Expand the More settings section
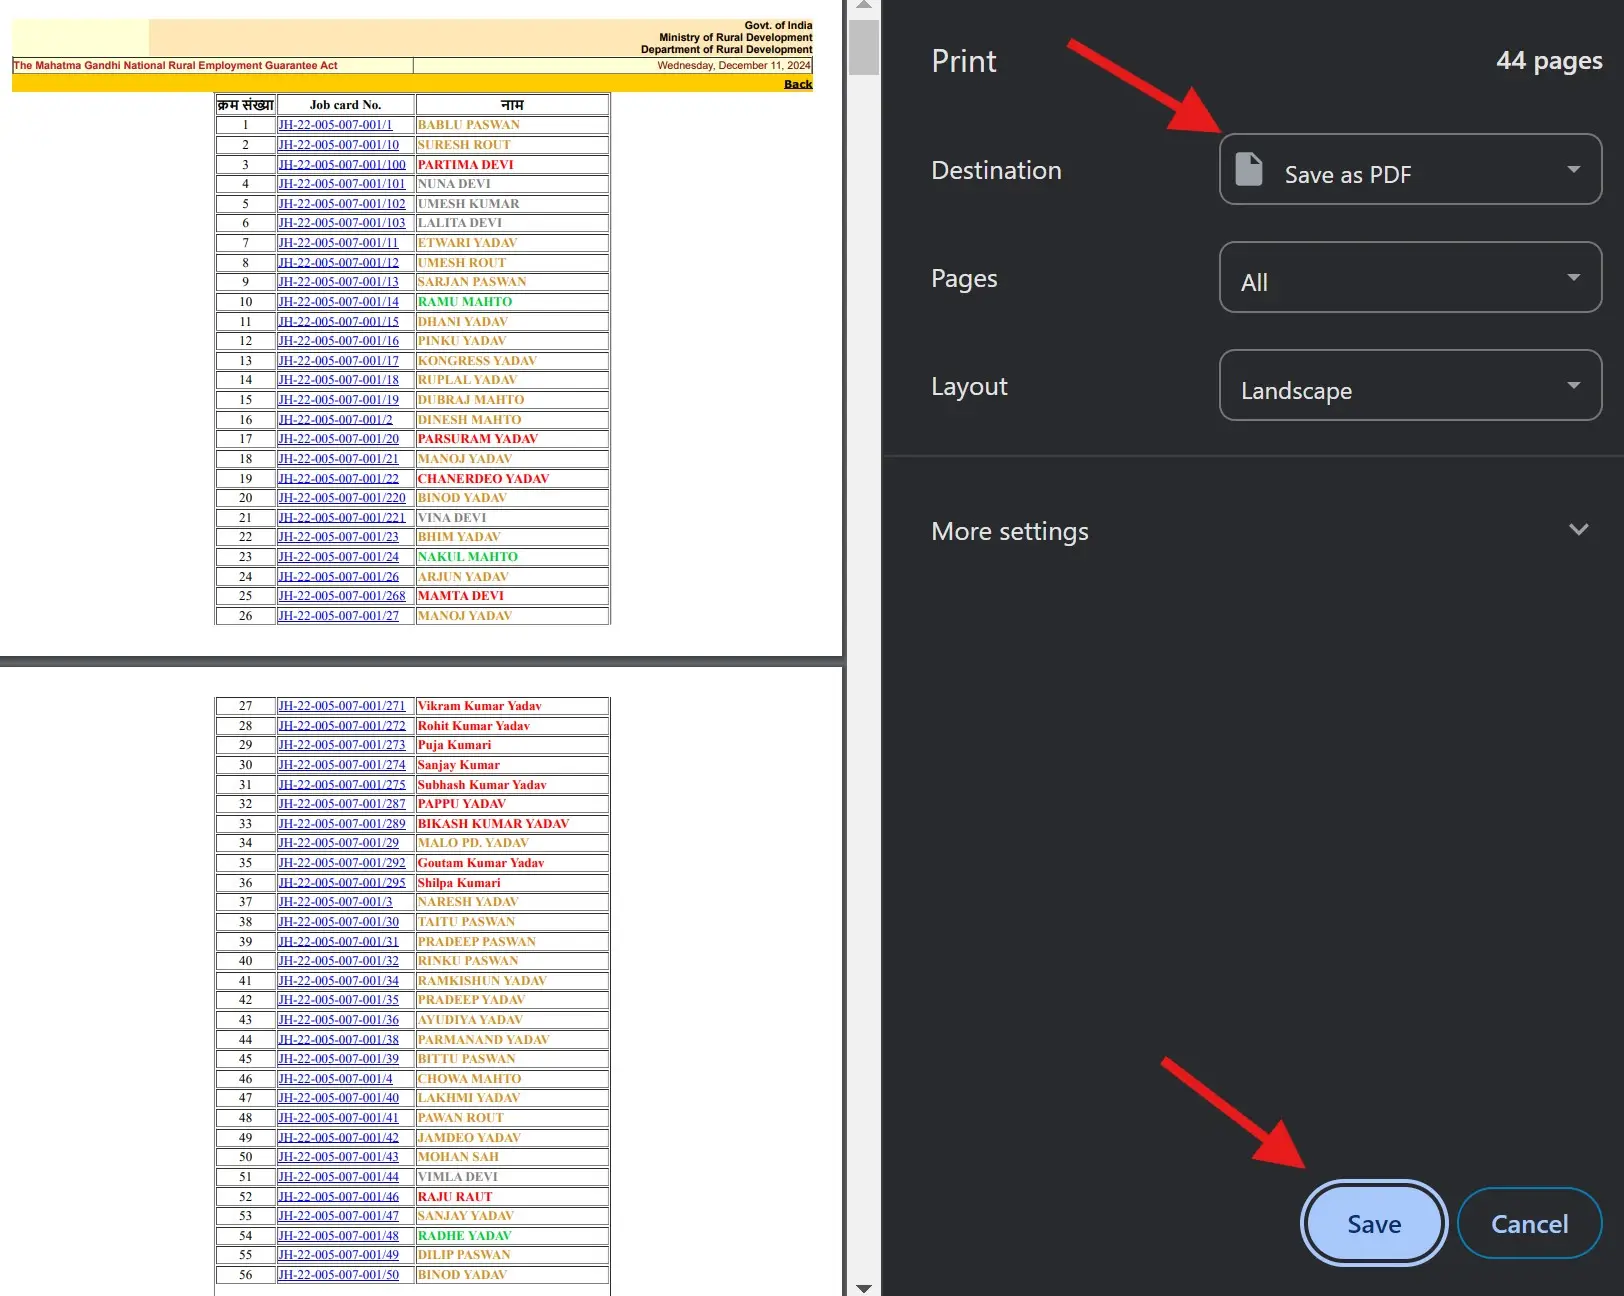This screenshot has width=1624, height=1296. (x=1259, y=530)
